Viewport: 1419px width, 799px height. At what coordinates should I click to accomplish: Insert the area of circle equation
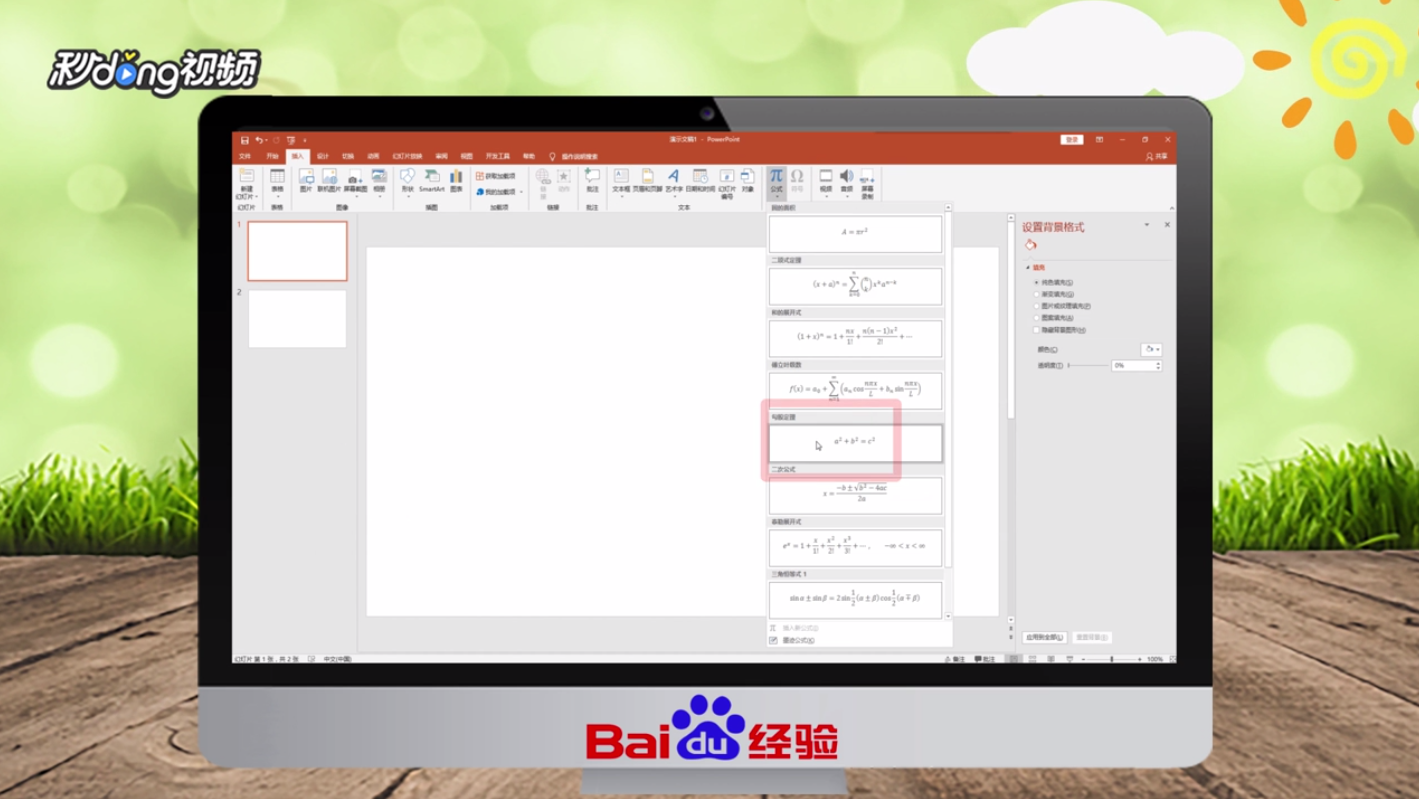[855, 234]
